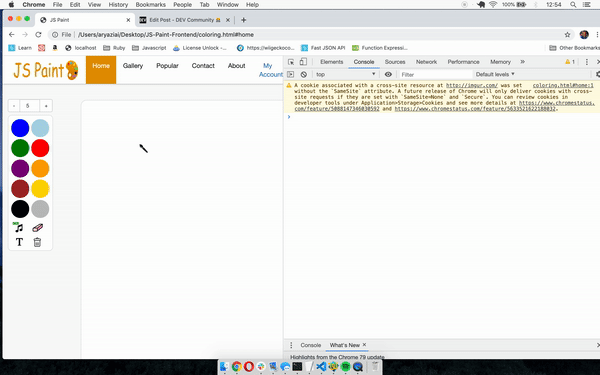The height and width of the screenshot is (375, 600).
Task: Open the DevTools three-dot menu
Action: click(587, 62)
